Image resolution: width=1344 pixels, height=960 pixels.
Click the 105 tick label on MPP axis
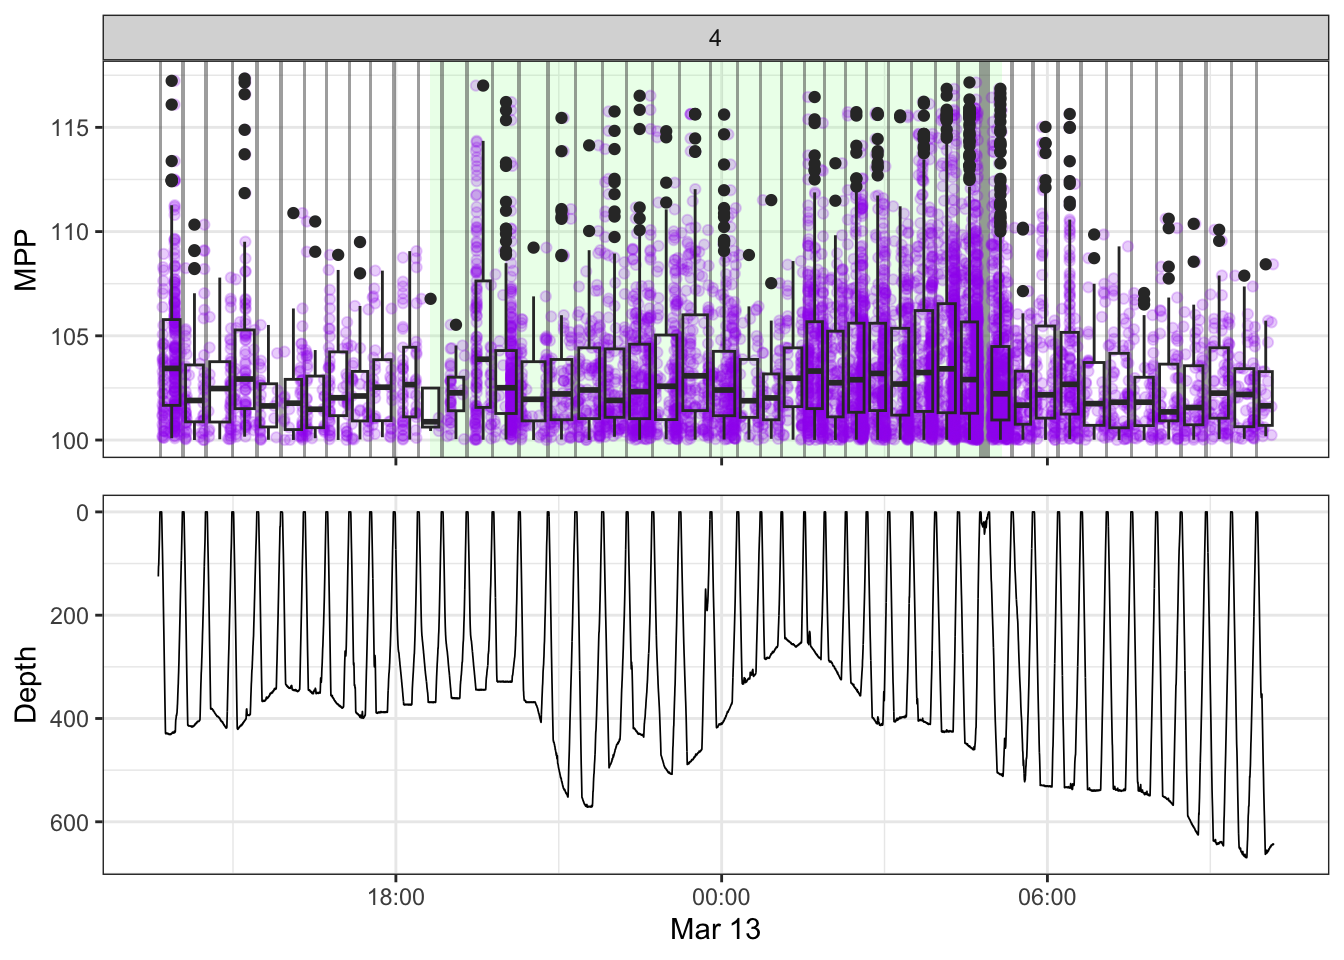pyautogui.click(x=71, y=336)
